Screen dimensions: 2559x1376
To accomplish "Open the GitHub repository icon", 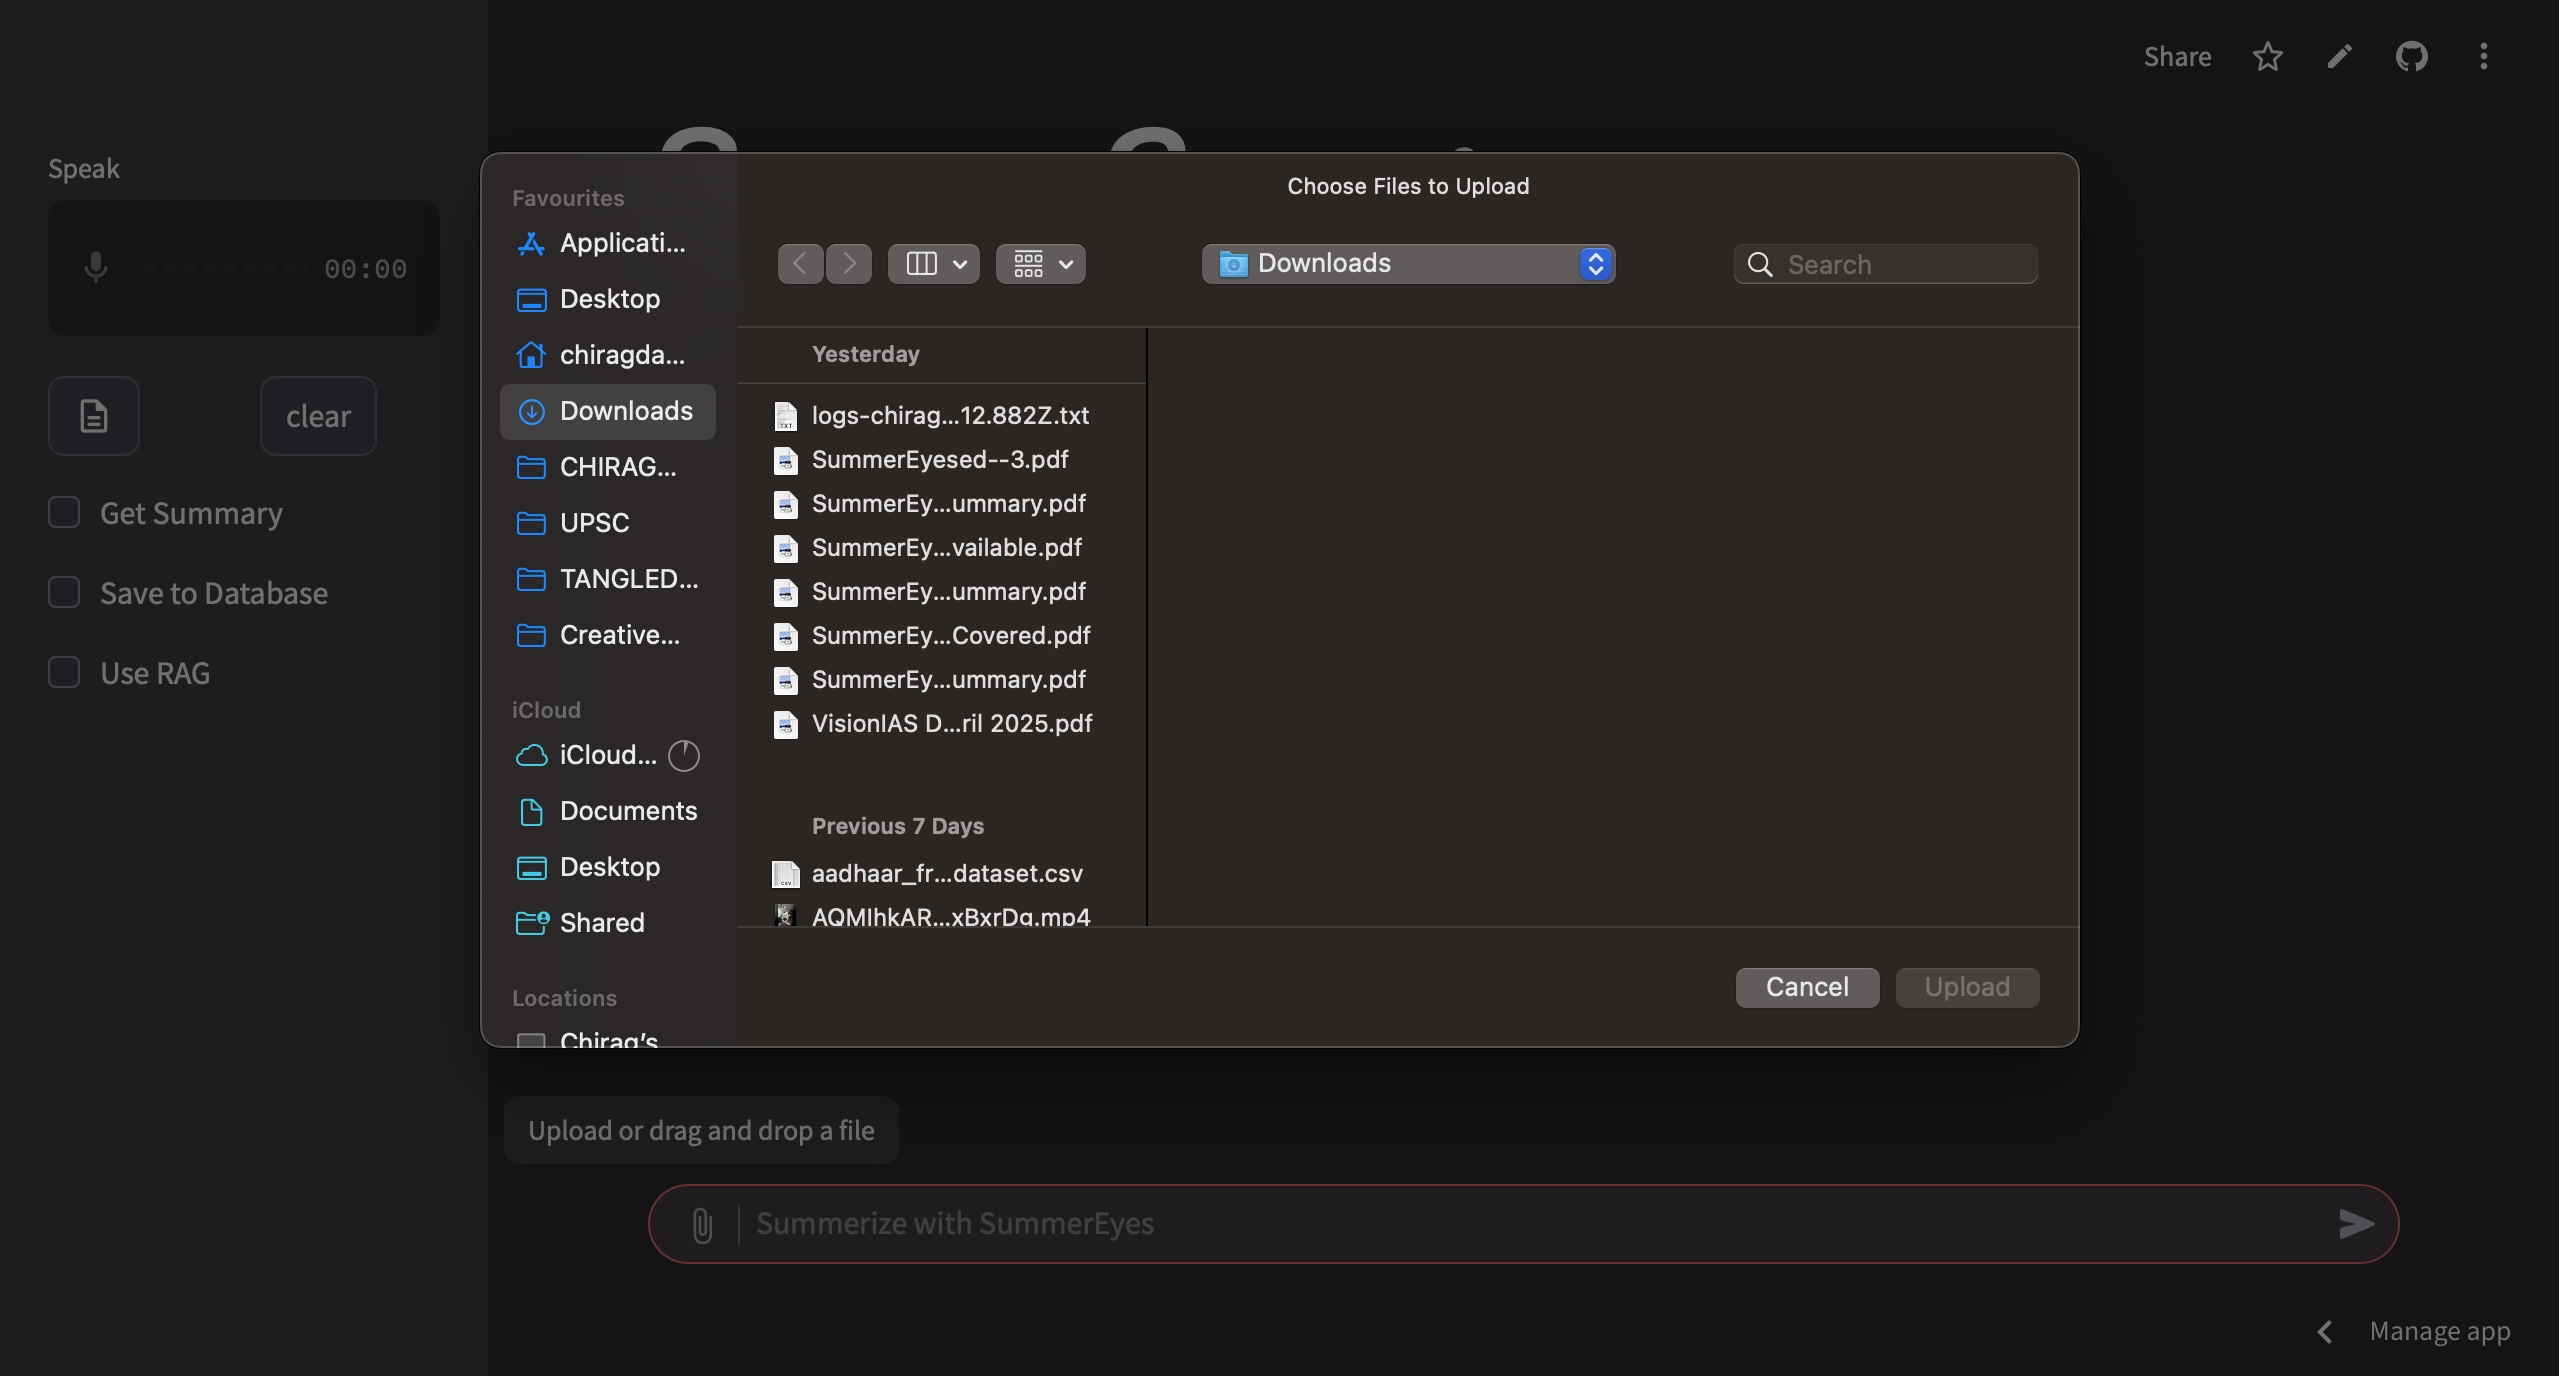I will coord(2411,57).
